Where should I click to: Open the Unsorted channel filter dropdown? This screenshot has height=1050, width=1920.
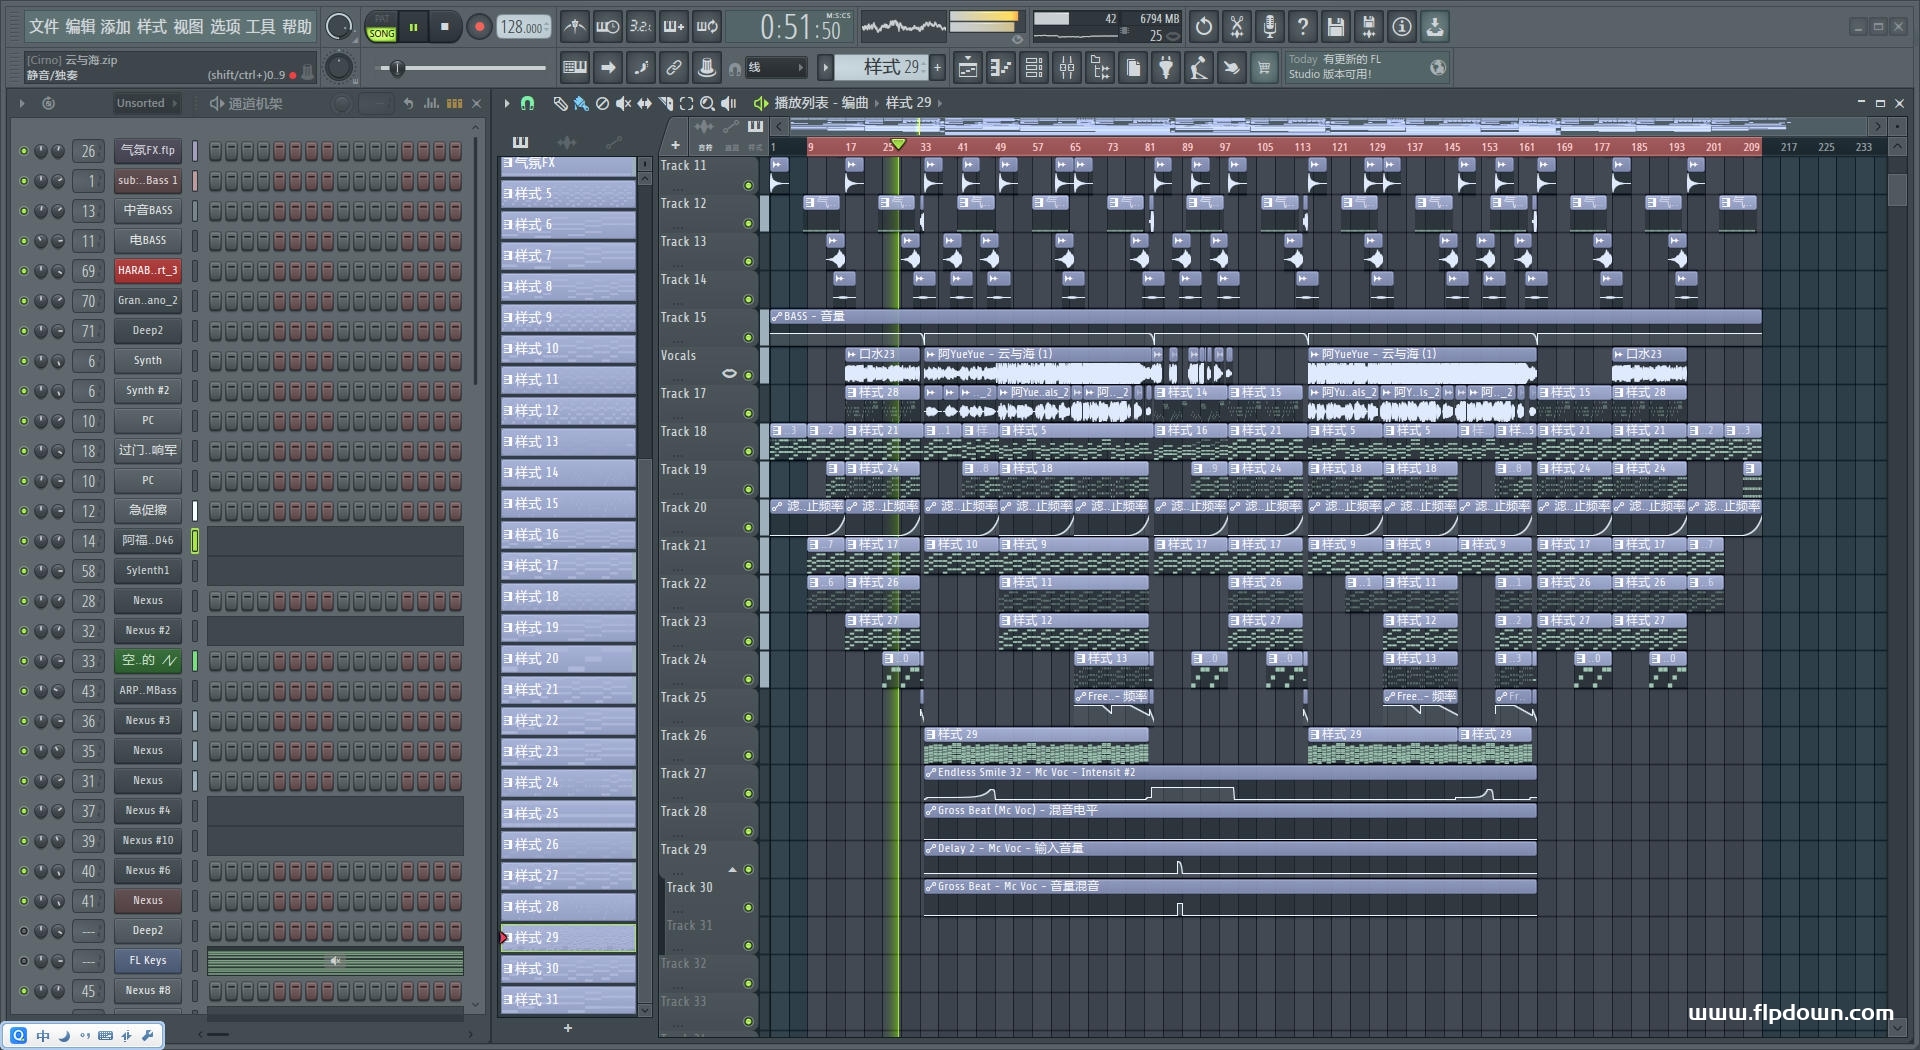tap(146, 103)
